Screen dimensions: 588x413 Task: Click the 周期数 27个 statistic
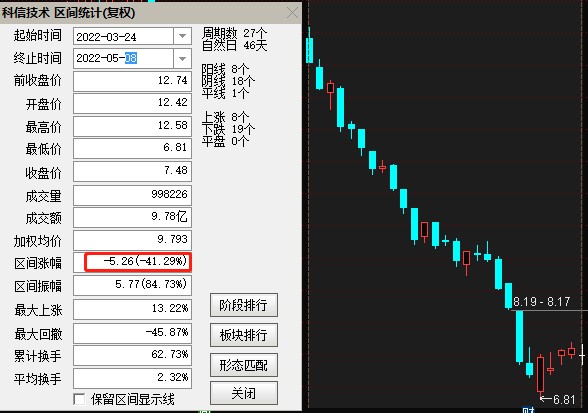pyautogui.click(x=234, y=33)
